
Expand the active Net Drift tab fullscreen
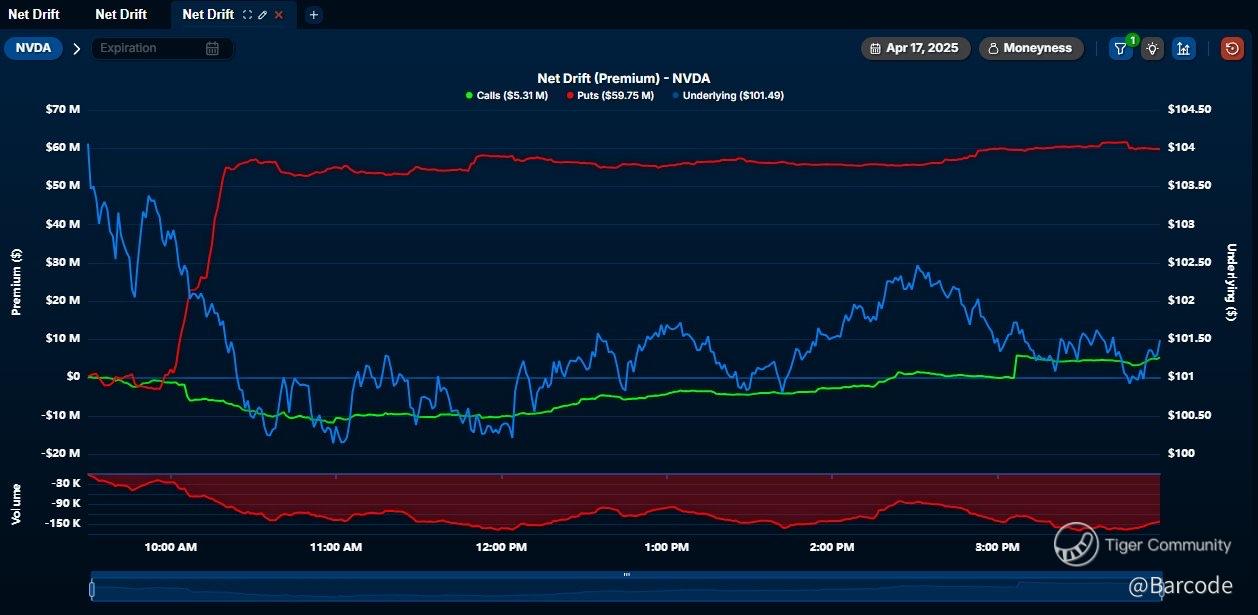pyautogui.click(x=247, y=15)
